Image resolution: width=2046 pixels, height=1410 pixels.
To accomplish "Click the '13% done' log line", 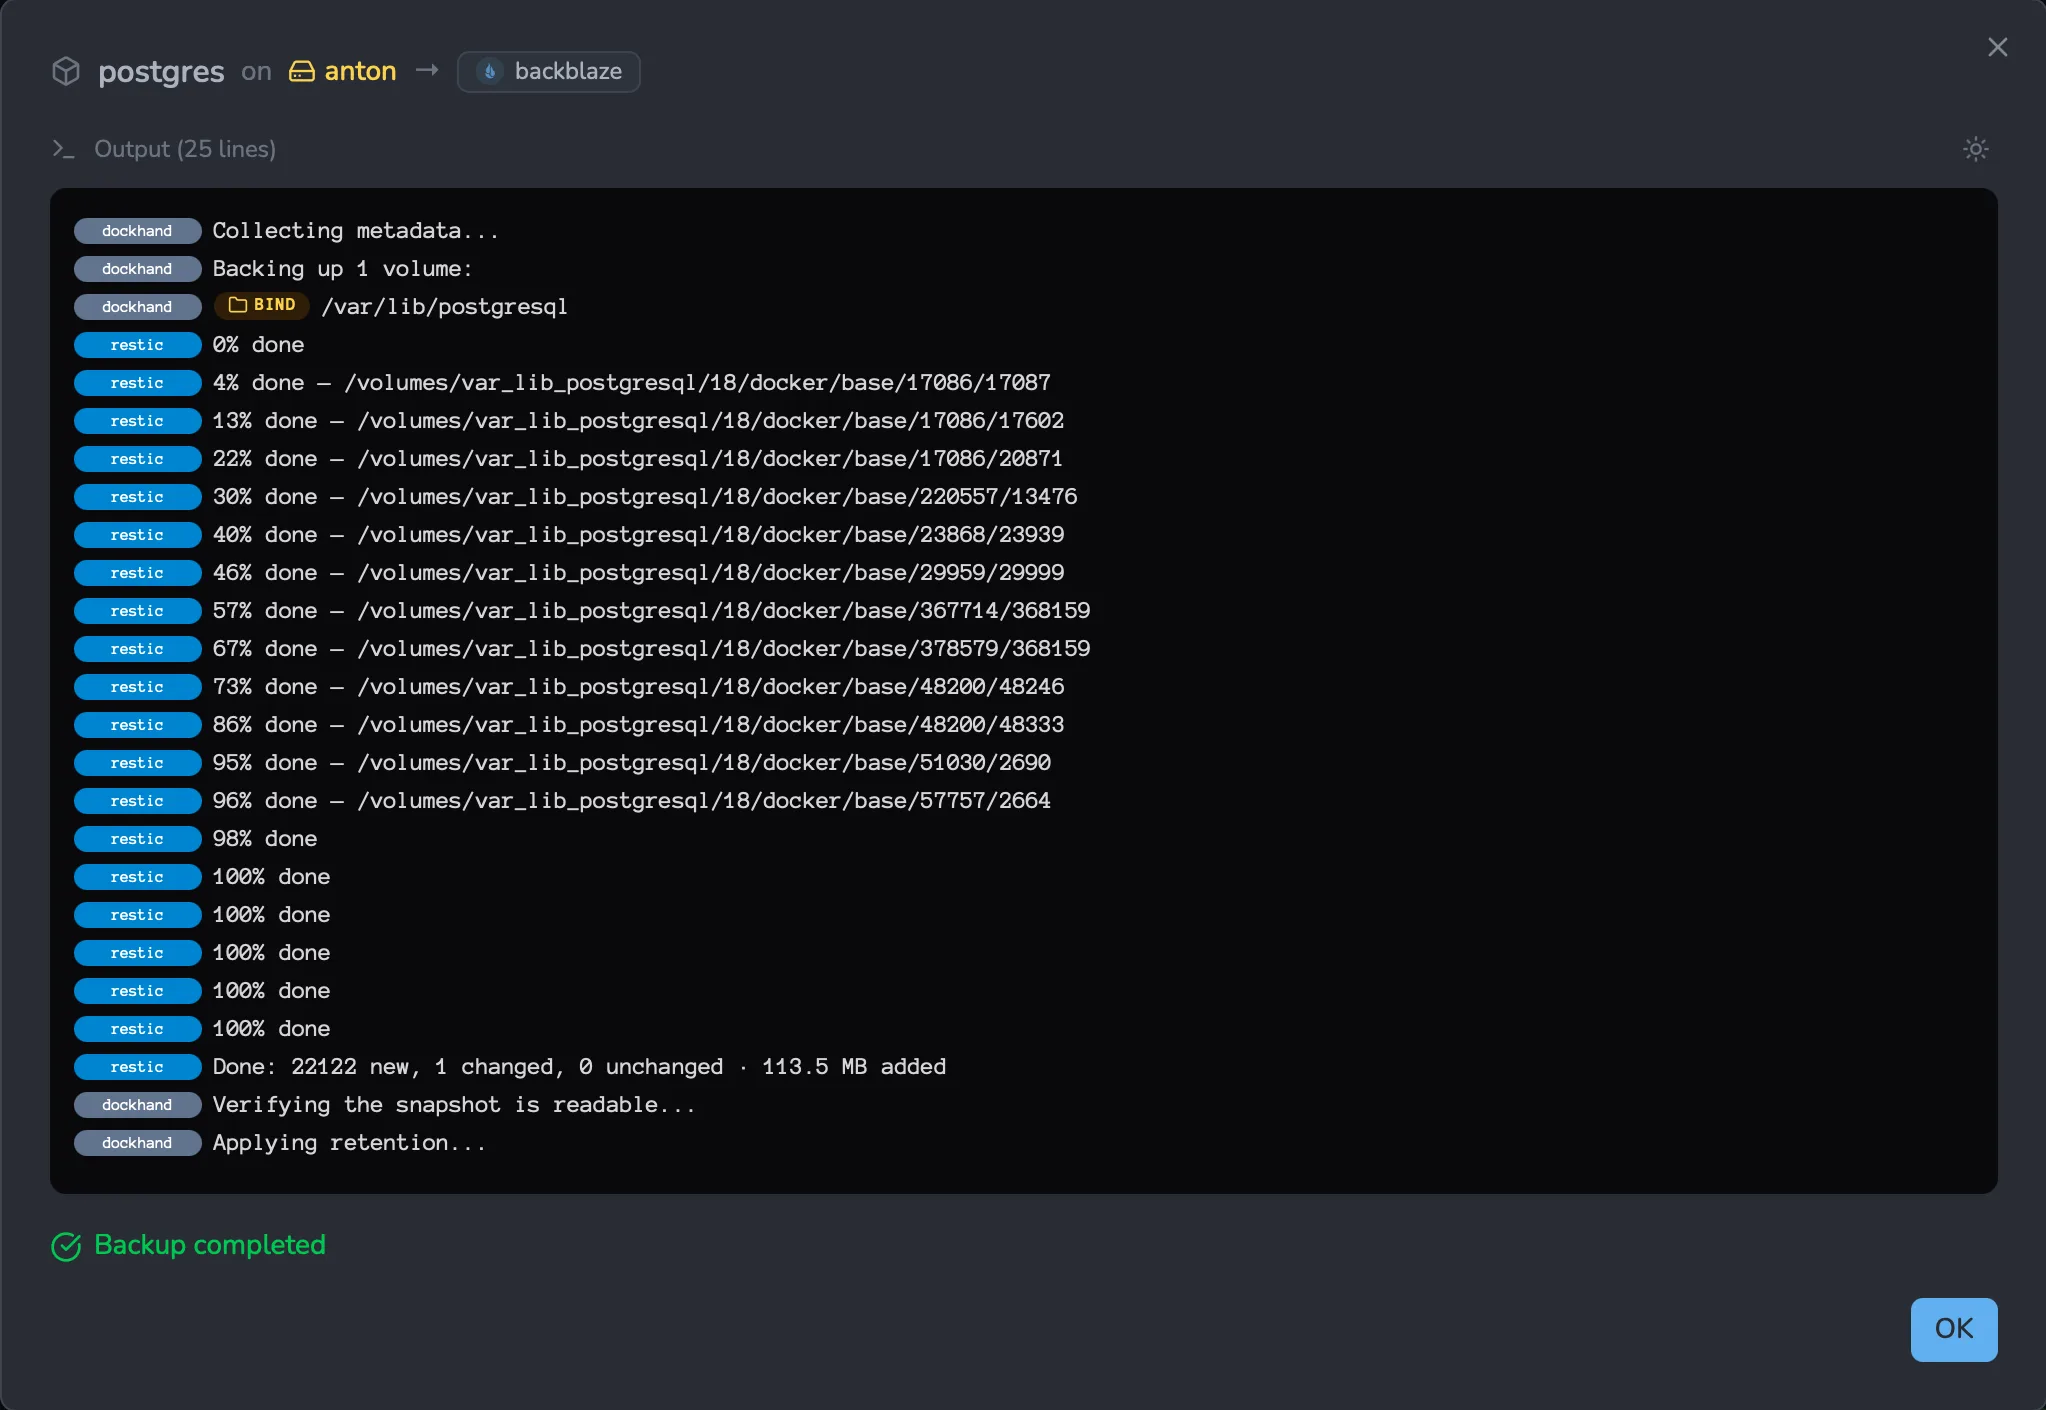I will (x=638, y=421).
